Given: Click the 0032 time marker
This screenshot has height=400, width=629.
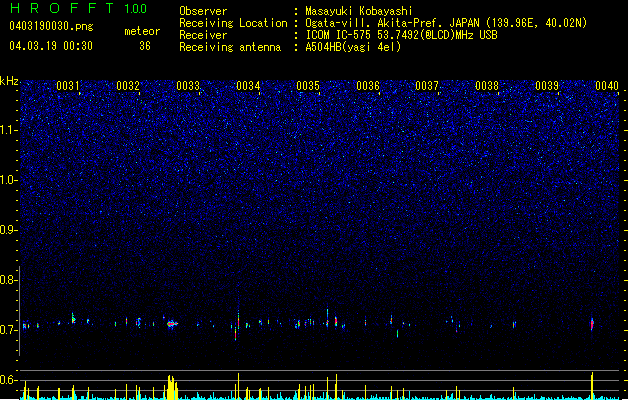Looking at the screenshot, I should point(128,86).
